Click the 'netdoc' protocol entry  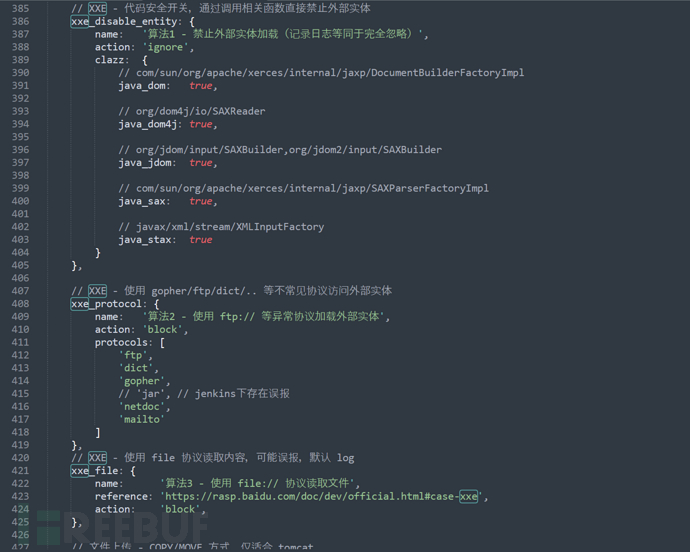pos(142,407)
